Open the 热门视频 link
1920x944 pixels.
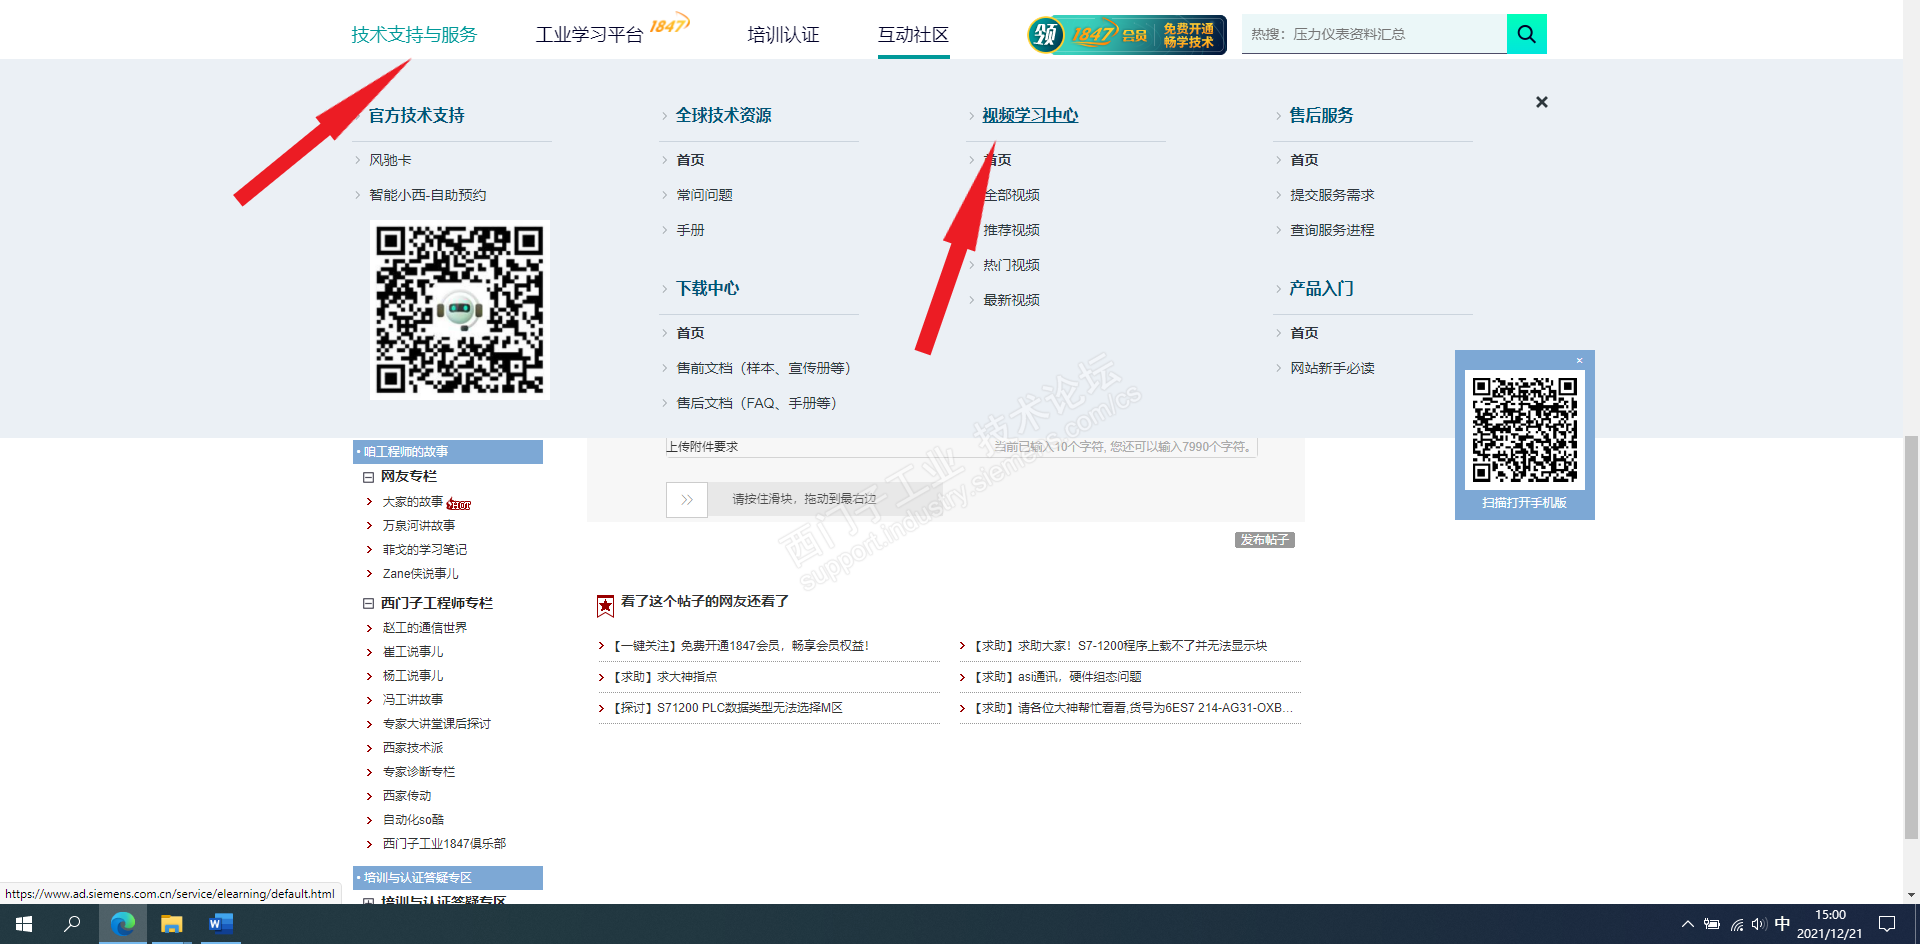1011,265
